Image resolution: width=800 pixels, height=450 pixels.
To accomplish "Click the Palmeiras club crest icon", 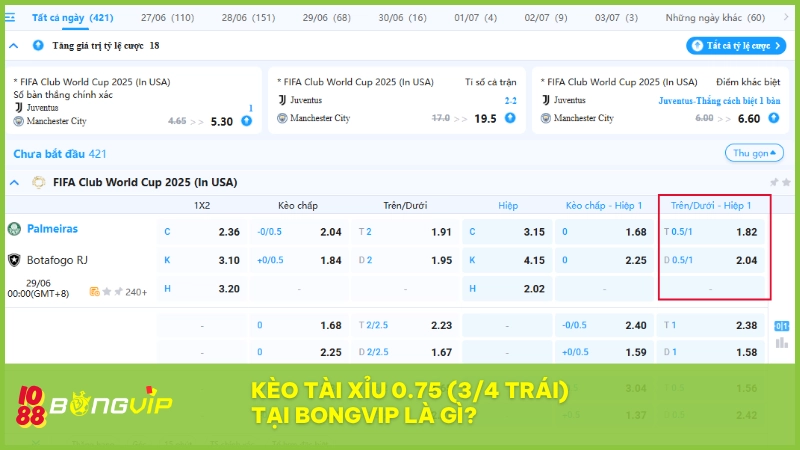I will click(15, 229).
